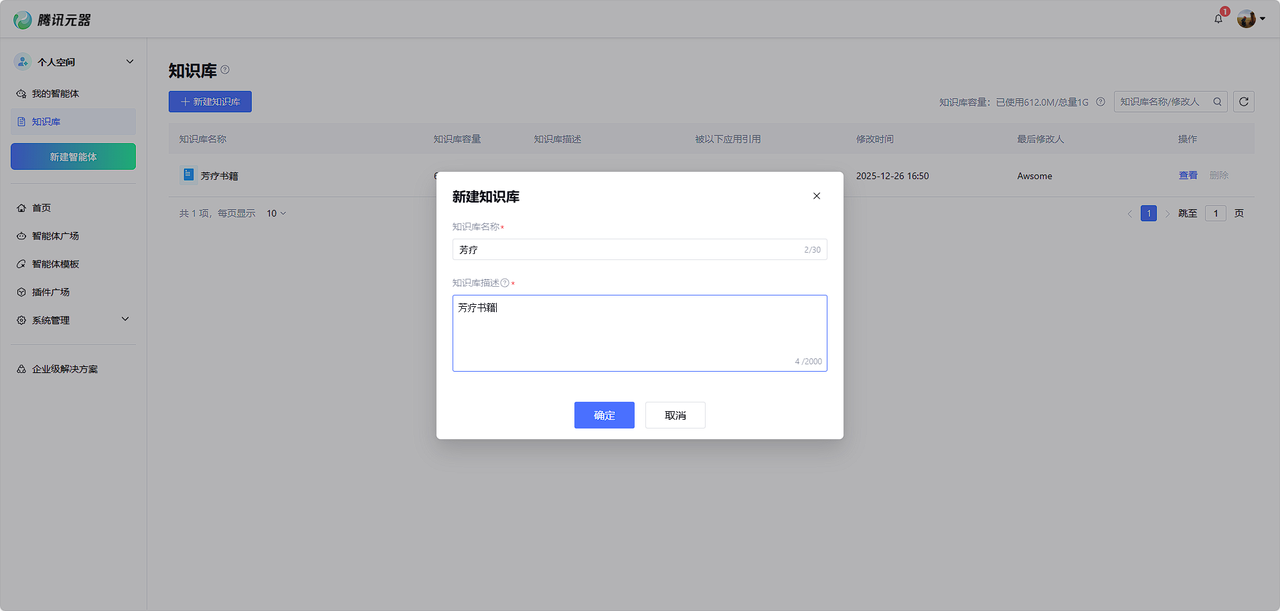Expand 系统管理 menu chevron
Image resolution: width=1280 pixels, height=611 pixels.
125,319
